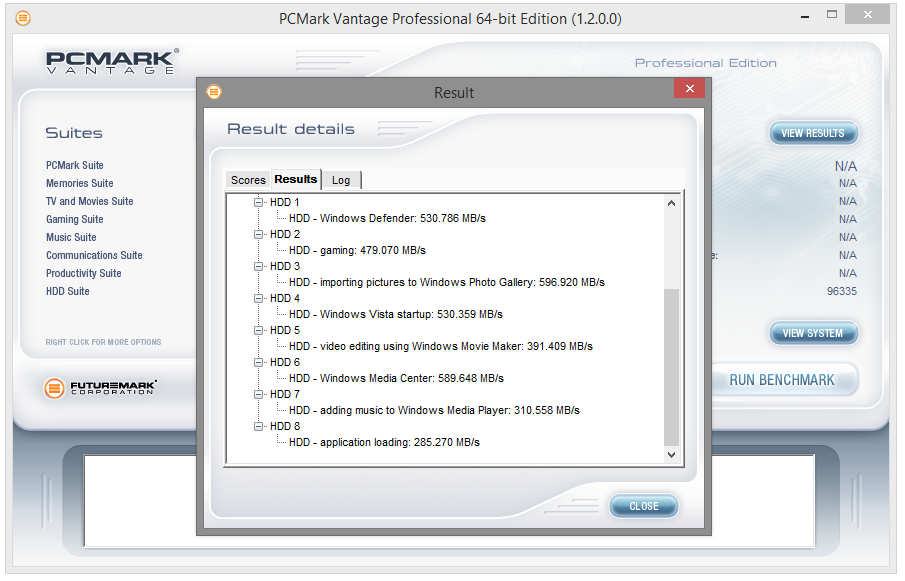
Task: Select the HDD 7 tree label
Action: pos(285,395)
